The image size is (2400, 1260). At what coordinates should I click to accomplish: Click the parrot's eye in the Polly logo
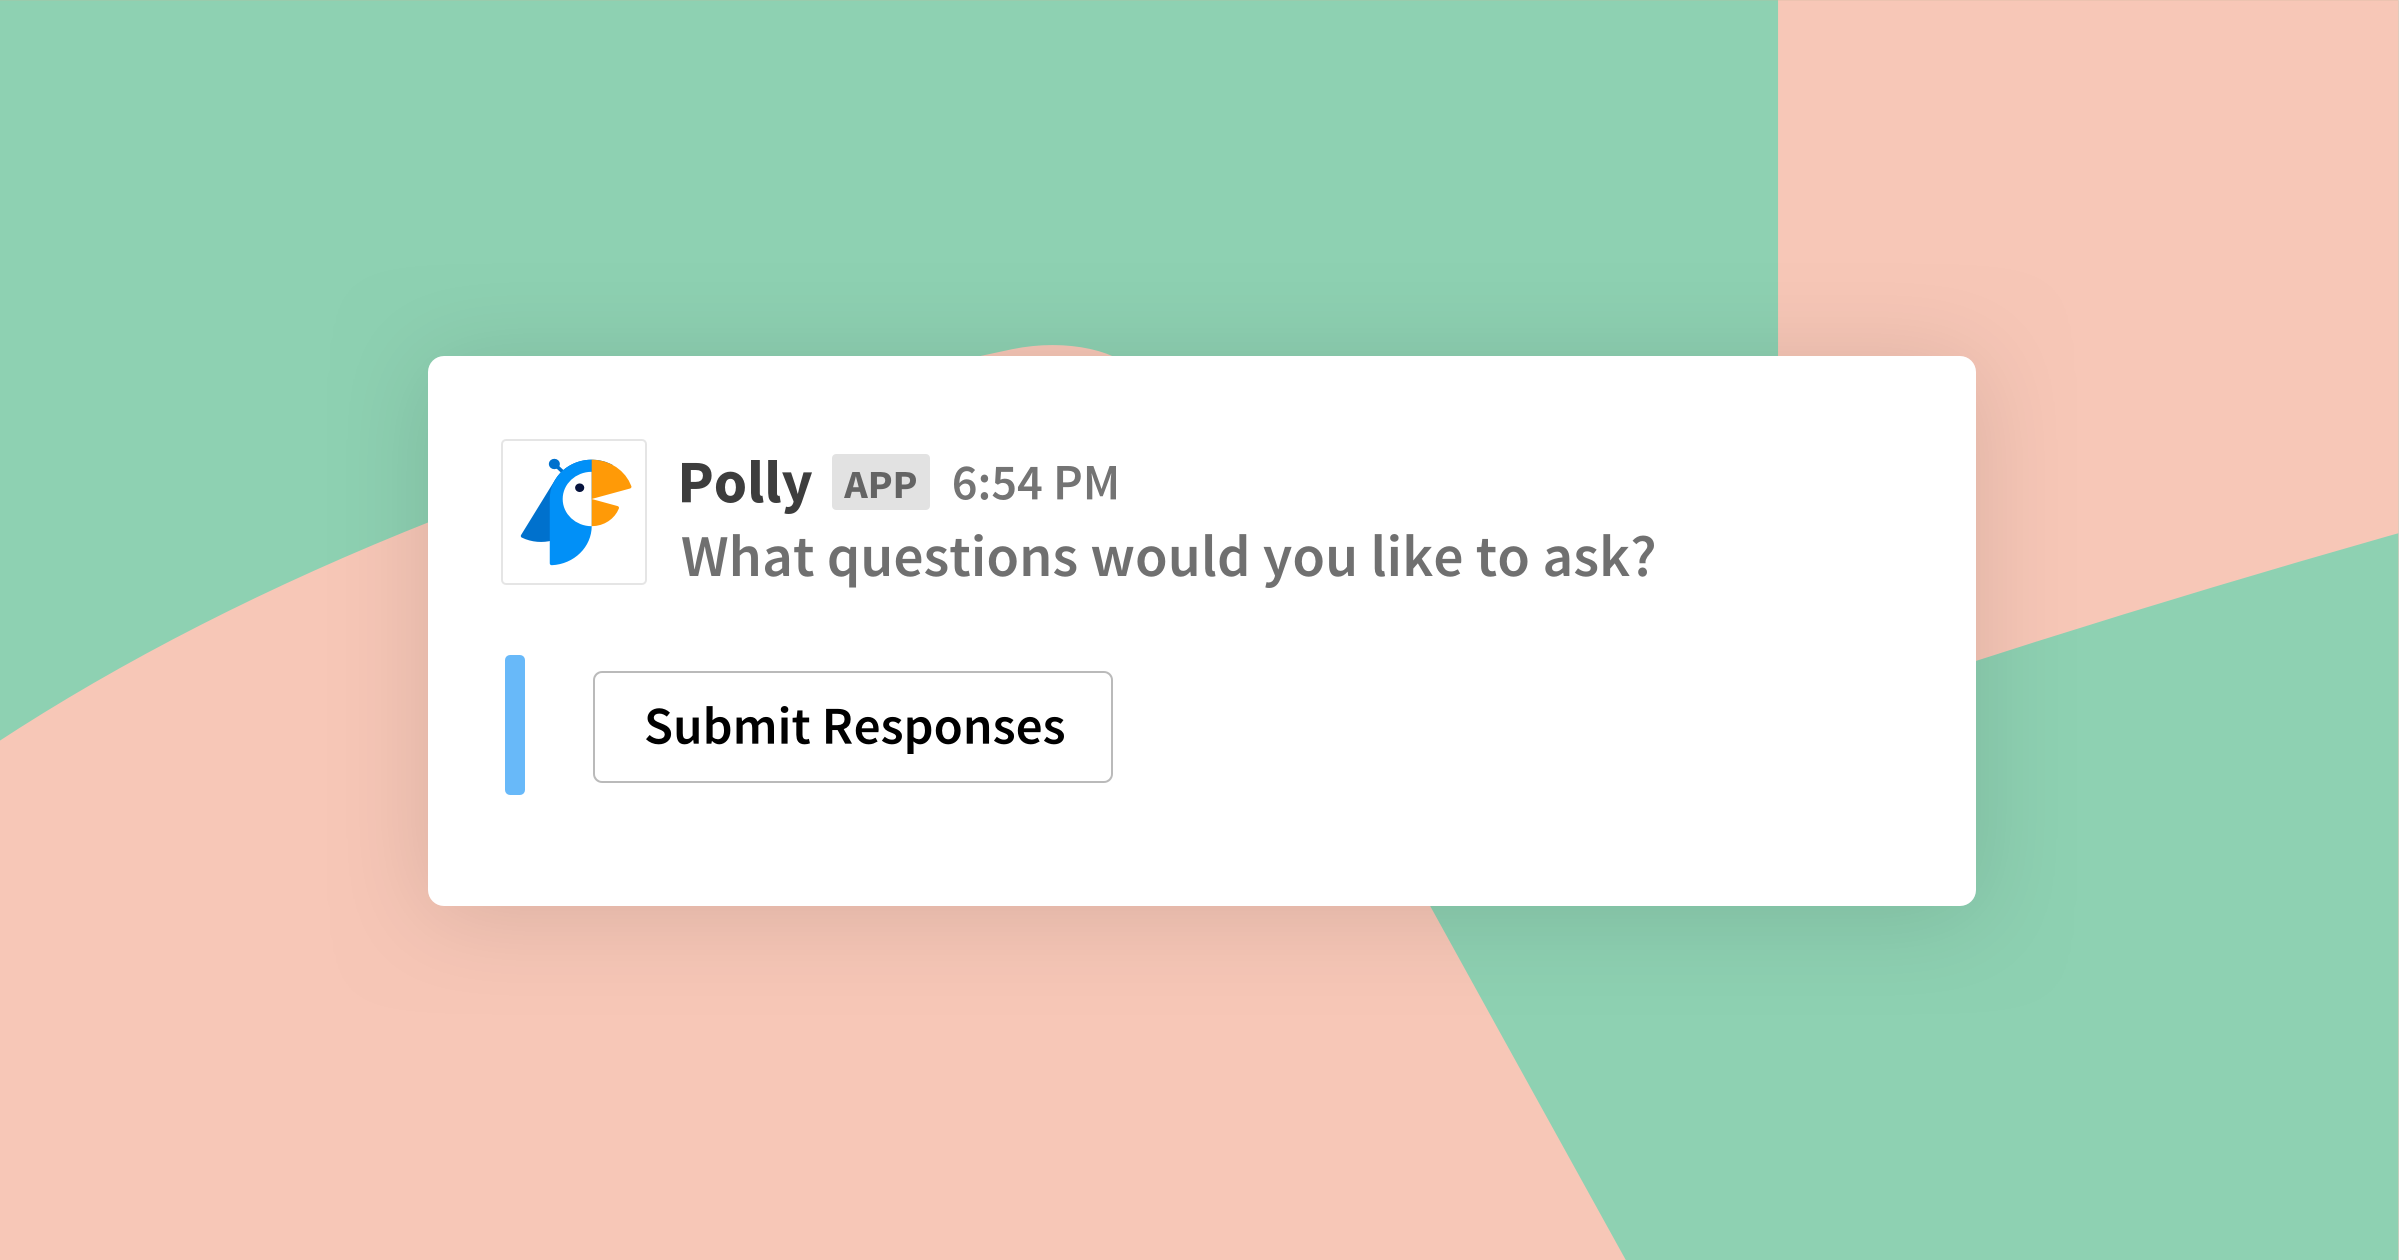coord(579,488)
